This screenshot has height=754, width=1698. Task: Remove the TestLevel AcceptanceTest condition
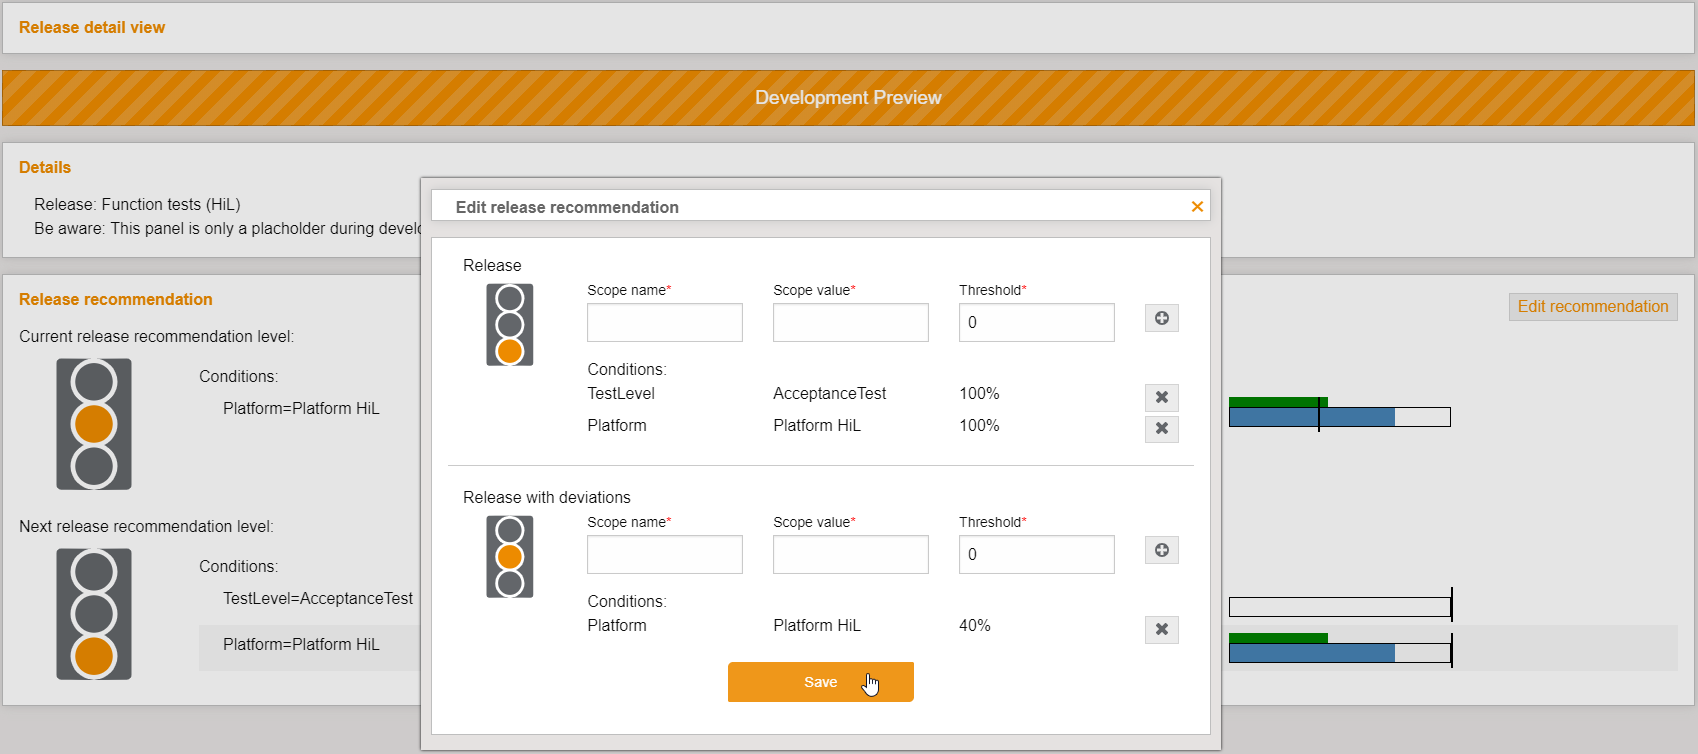point(1161,397)
